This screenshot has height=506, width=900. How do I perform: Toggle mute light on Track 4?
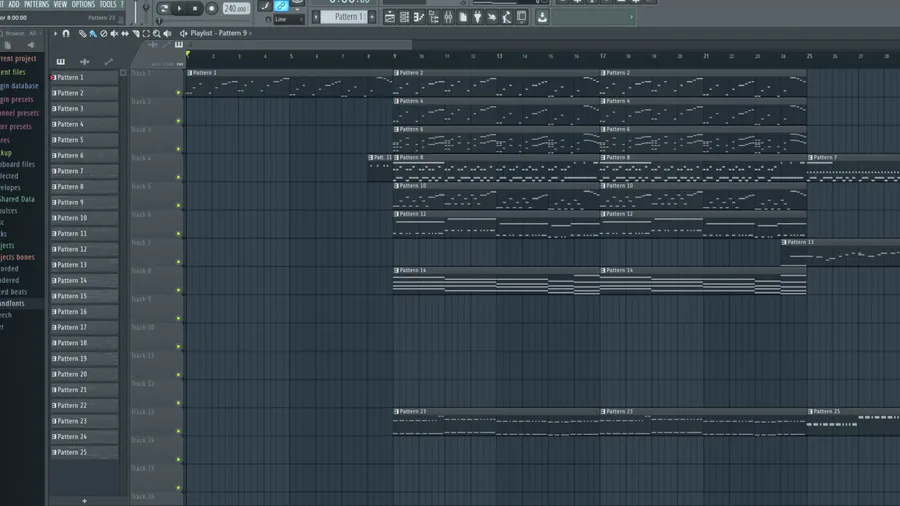click(179, 177)
